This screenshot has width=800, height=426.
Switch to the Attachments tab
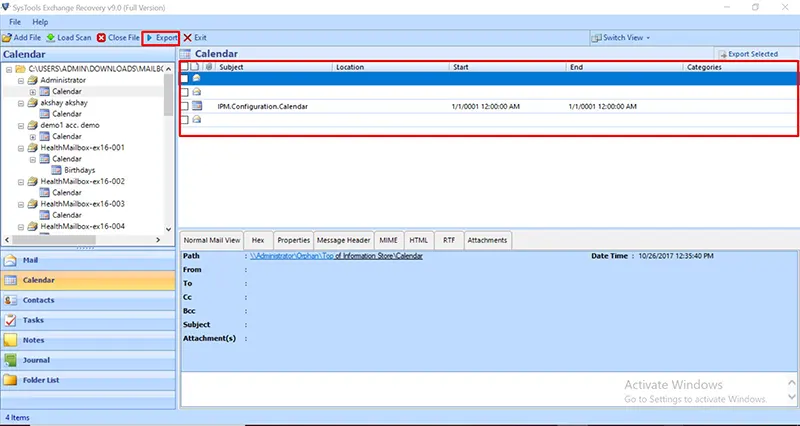coord(487,240)
